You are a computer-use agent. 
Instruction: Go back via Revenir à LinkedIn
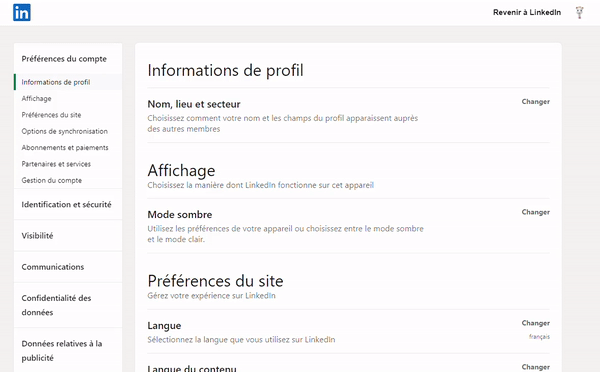(527, 12)
